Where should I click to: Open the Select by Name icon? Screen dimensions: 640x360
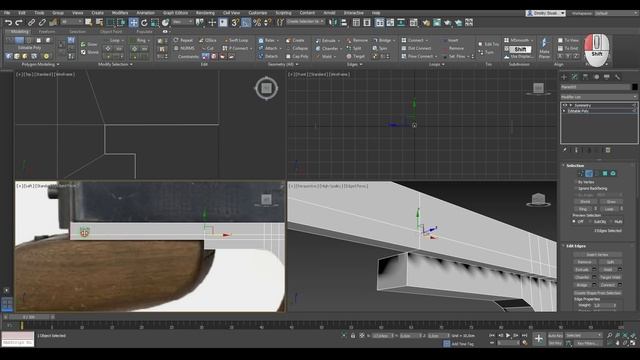pyautogui.click(x=99, y=22)
